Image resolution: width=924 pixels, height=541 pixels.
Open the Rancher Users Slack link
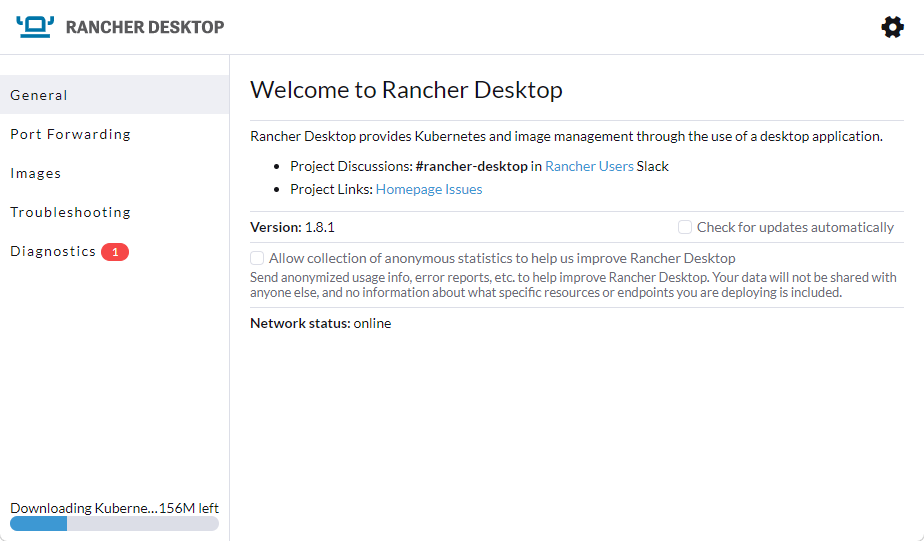click(589, 166)
